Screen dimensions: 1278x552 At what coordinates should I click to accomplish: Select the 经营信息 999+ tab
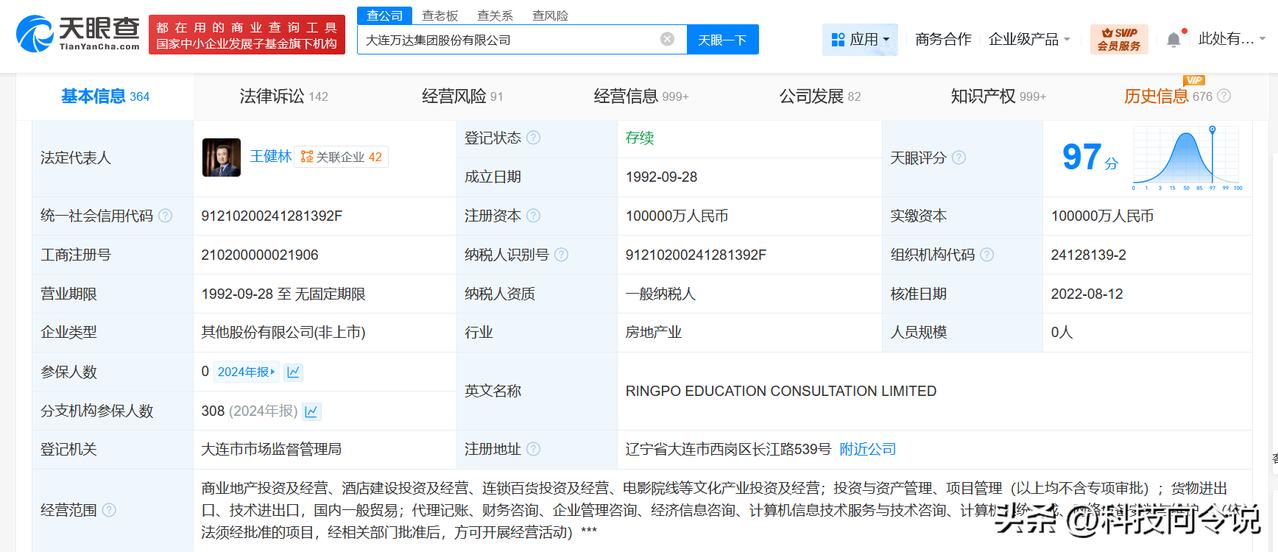[641, 97]
